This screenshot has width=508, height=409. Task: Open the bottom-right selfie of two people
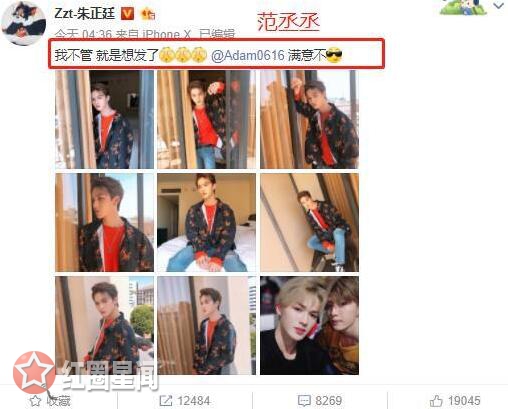309,325
